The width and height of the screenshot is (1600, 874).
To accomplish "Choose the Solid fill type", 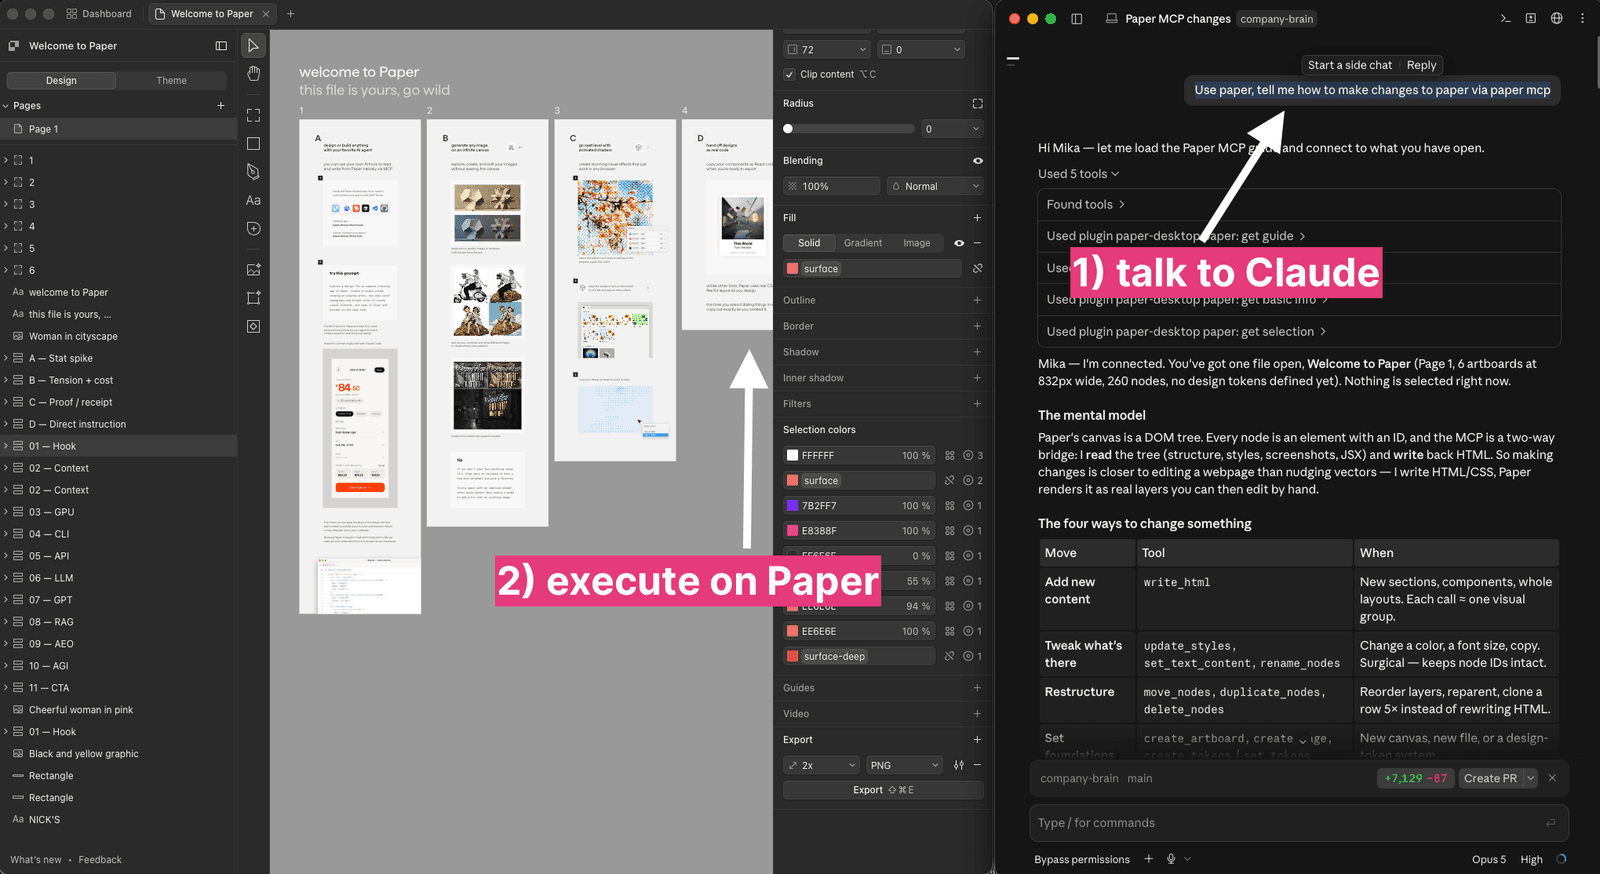I will point(809,243).
